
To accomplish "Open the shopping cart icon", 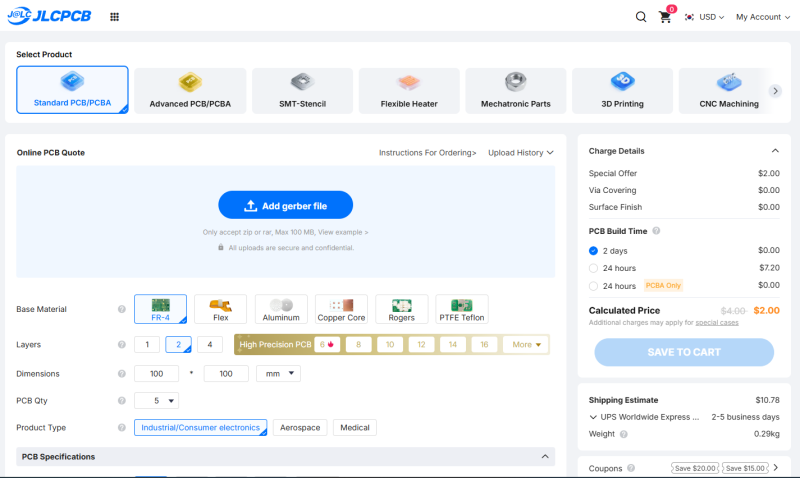I will [665, 17].
